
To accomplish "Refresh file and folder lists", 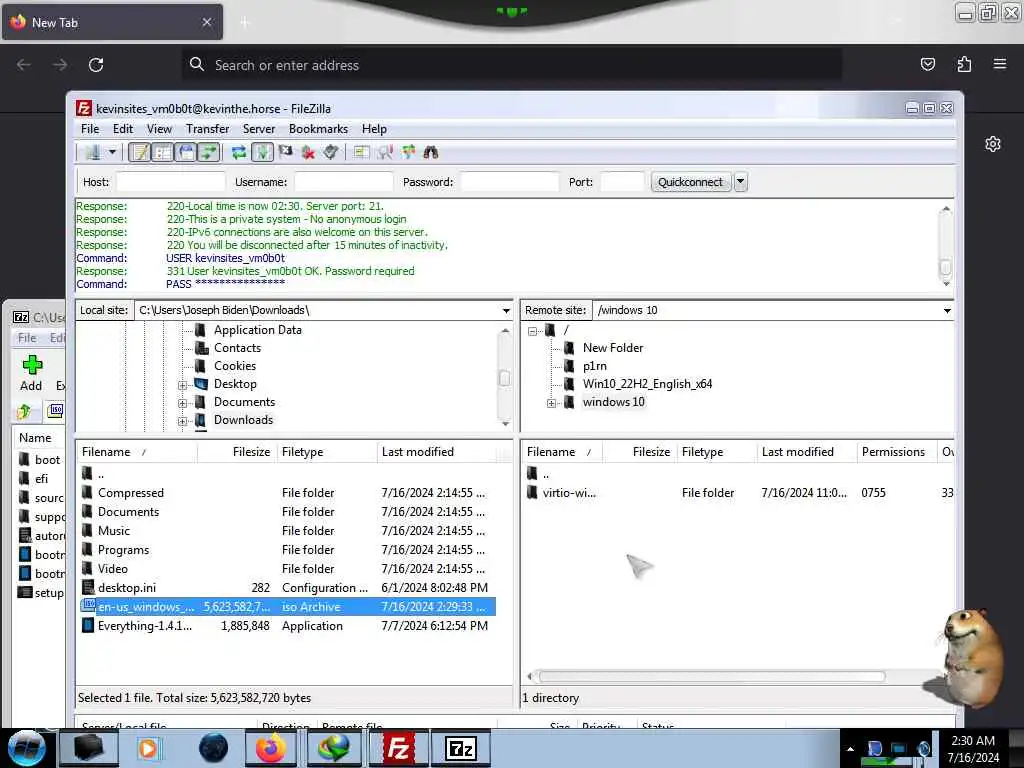I will pyautogui.click(x=238, y=153).
